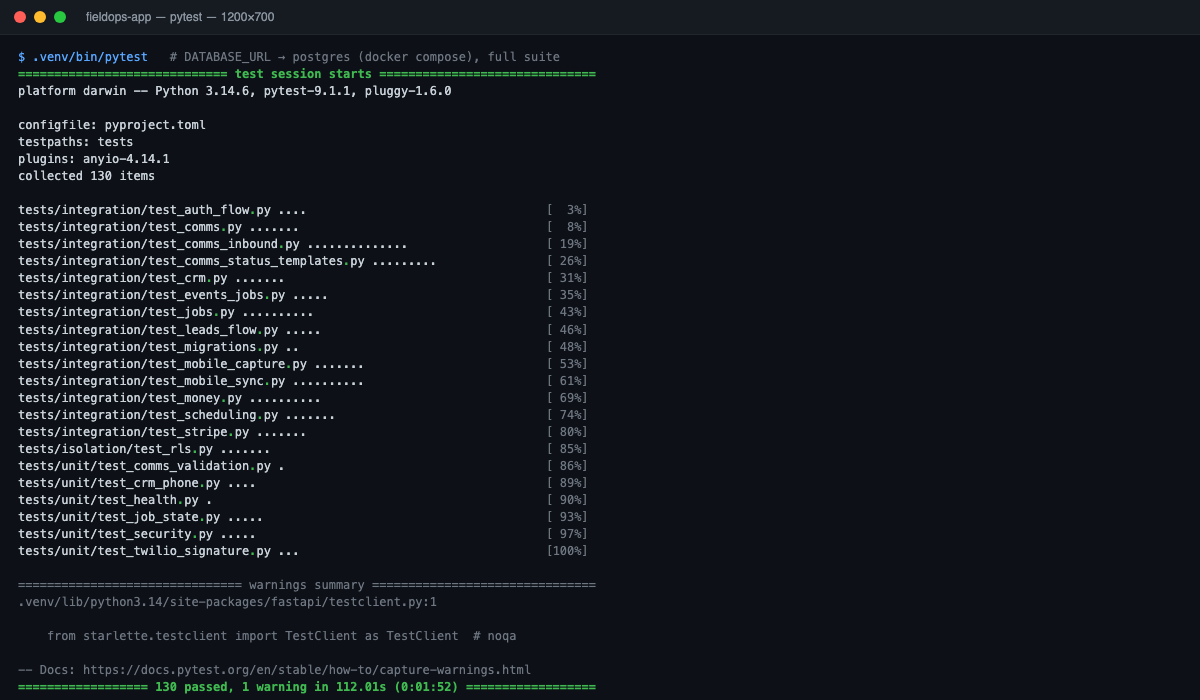Viewport: 1200px width, 700px height.
Task: Click the test_mobile_sync.py result row
Action: click(303, 381)
